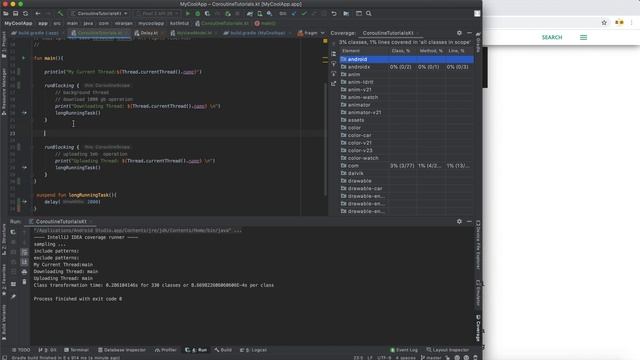Click the AVD Manager device icon in the toolbar
The image size is (640, 360).
[260, 13]
